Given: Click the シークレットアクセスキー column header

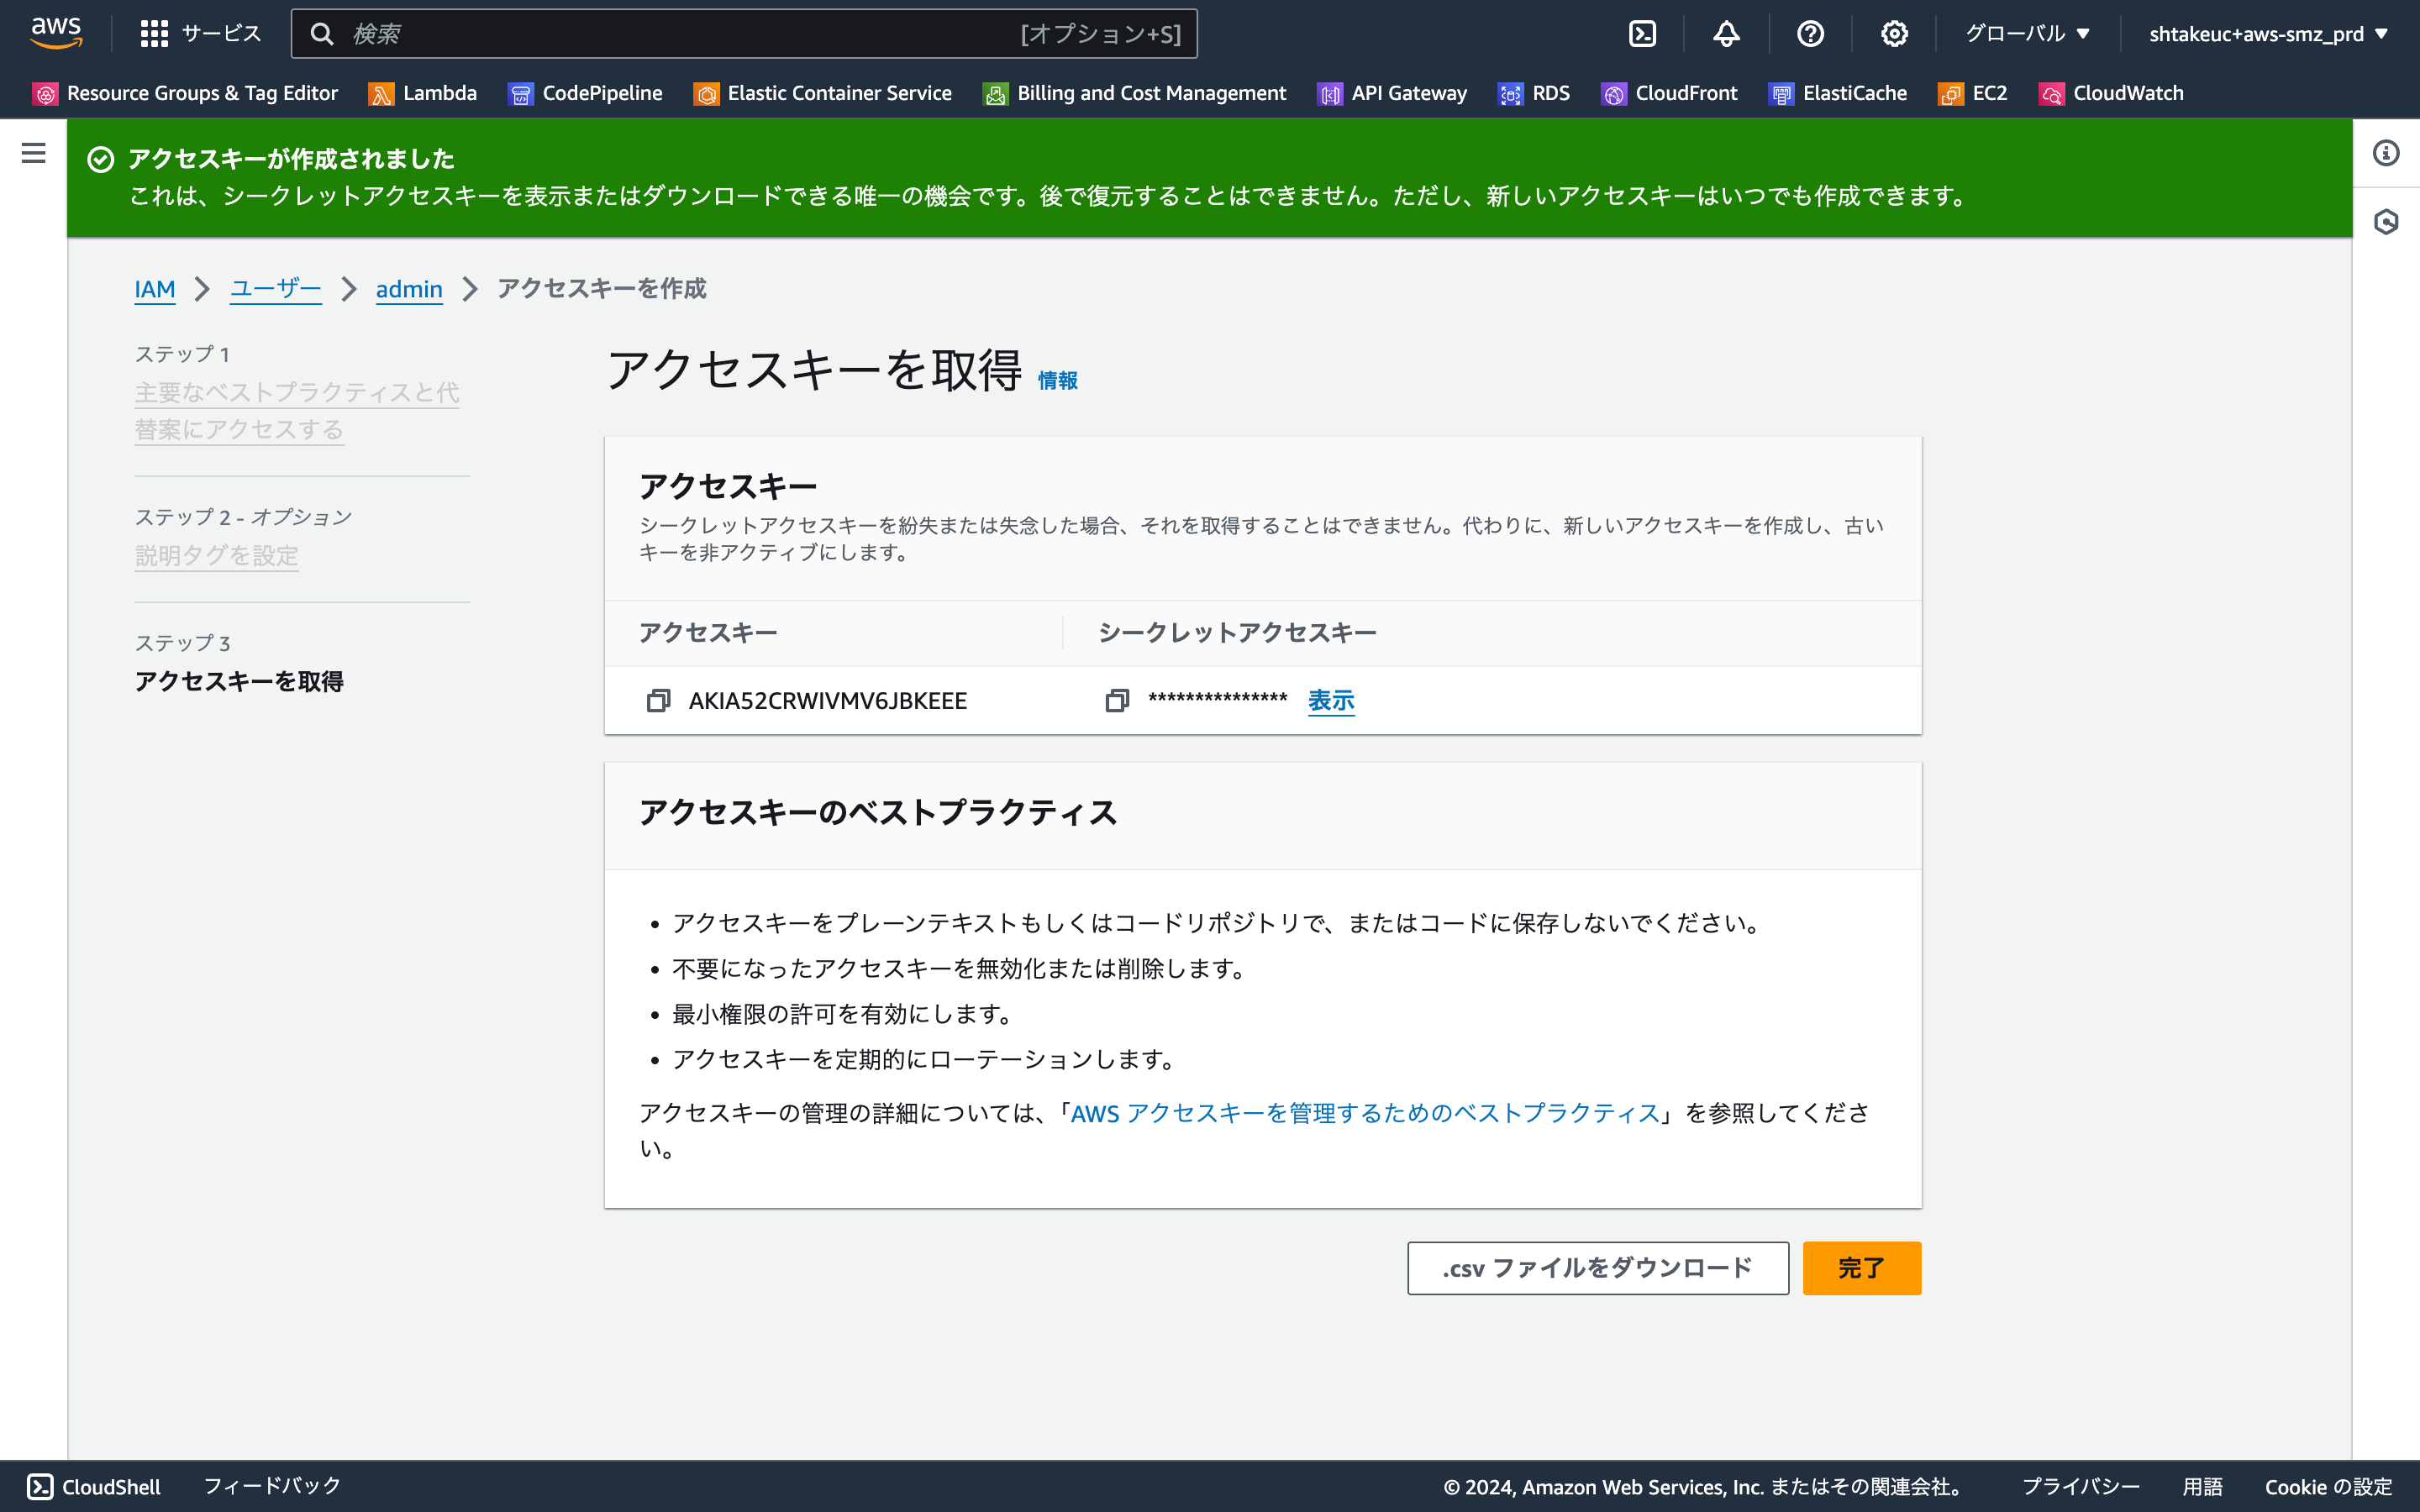Looking at the screenshot, I should coord(1237,632).
